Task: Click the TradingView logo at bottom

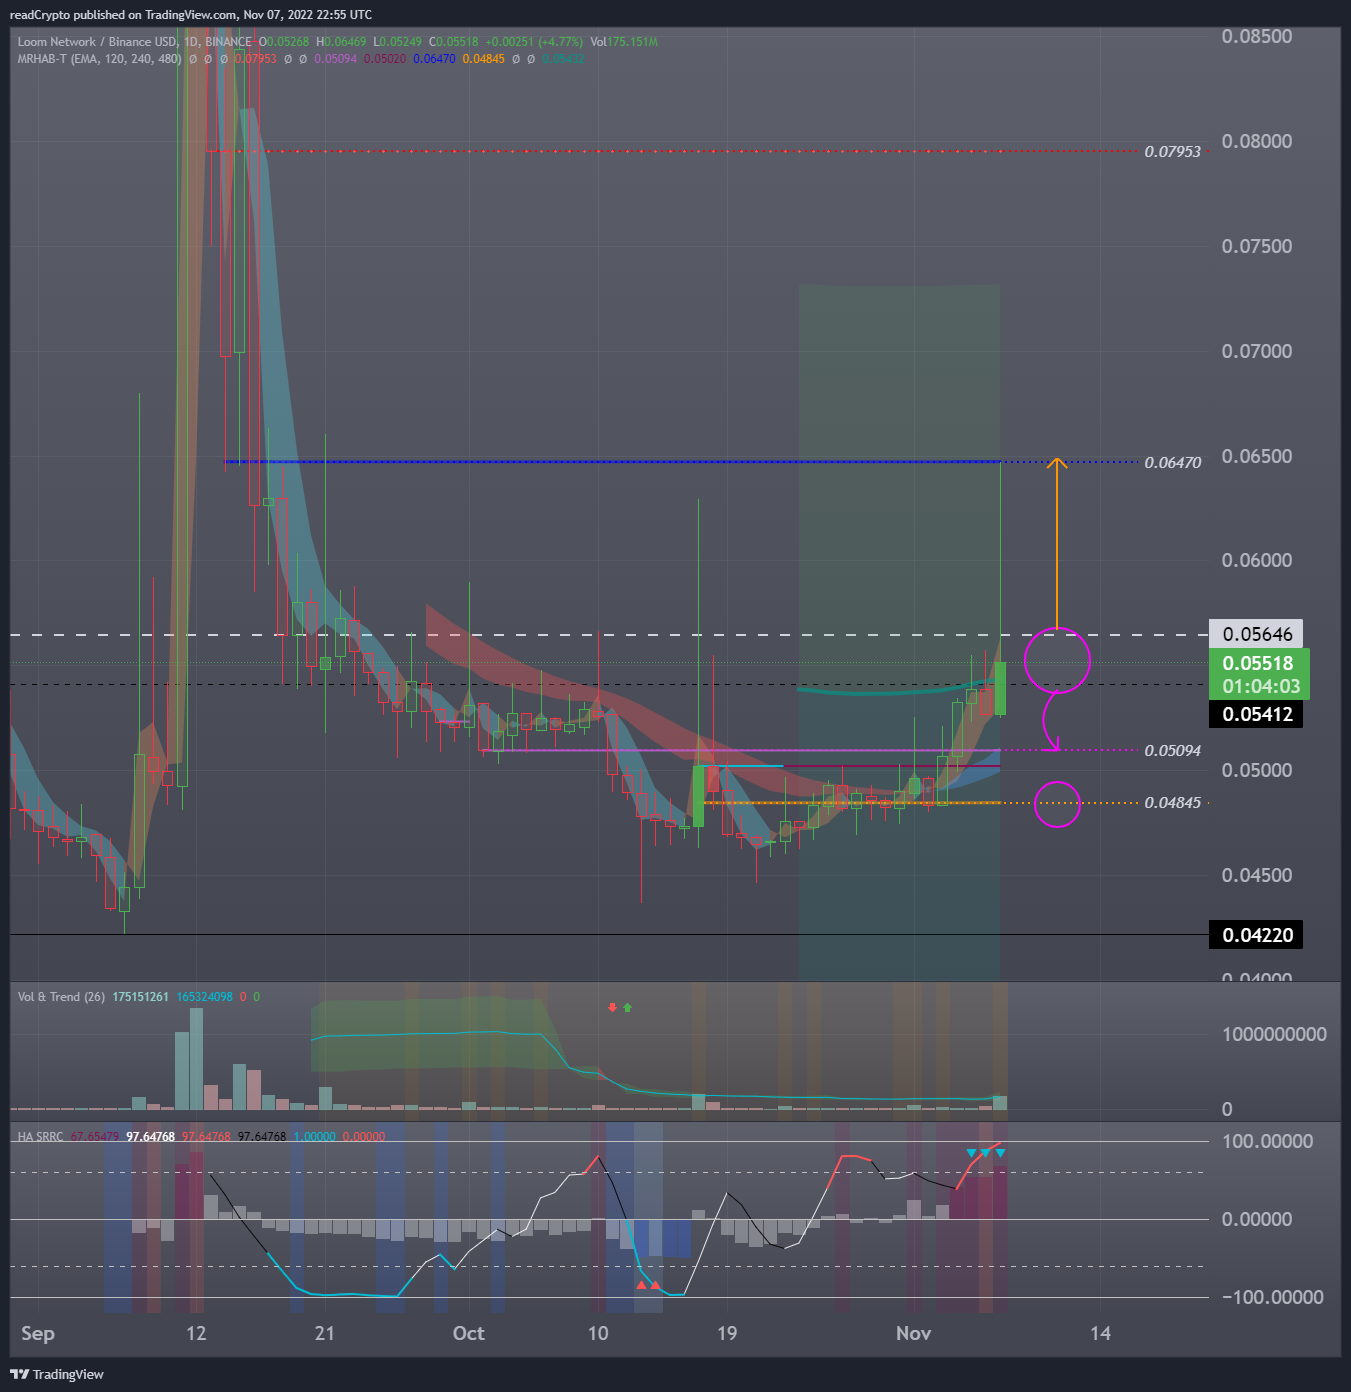Action: [x=57, y=1374]
